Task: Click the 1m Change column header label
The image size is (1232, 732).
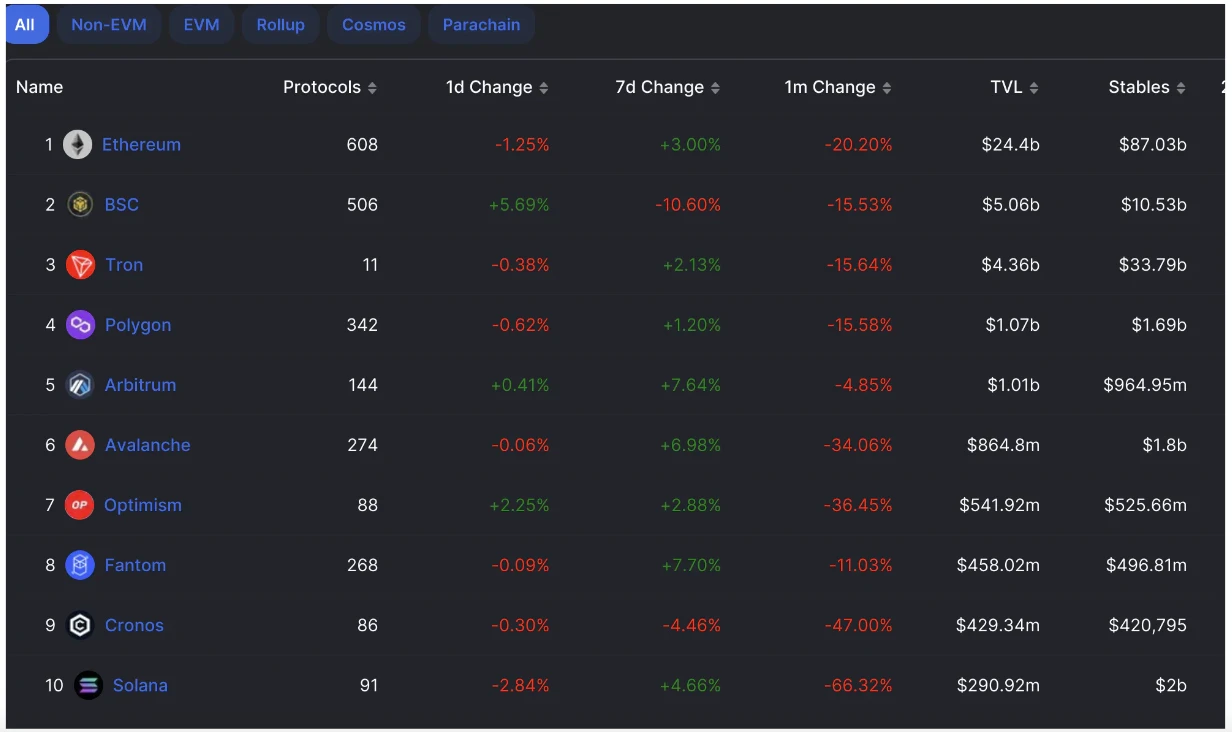Action: point(830,87)
